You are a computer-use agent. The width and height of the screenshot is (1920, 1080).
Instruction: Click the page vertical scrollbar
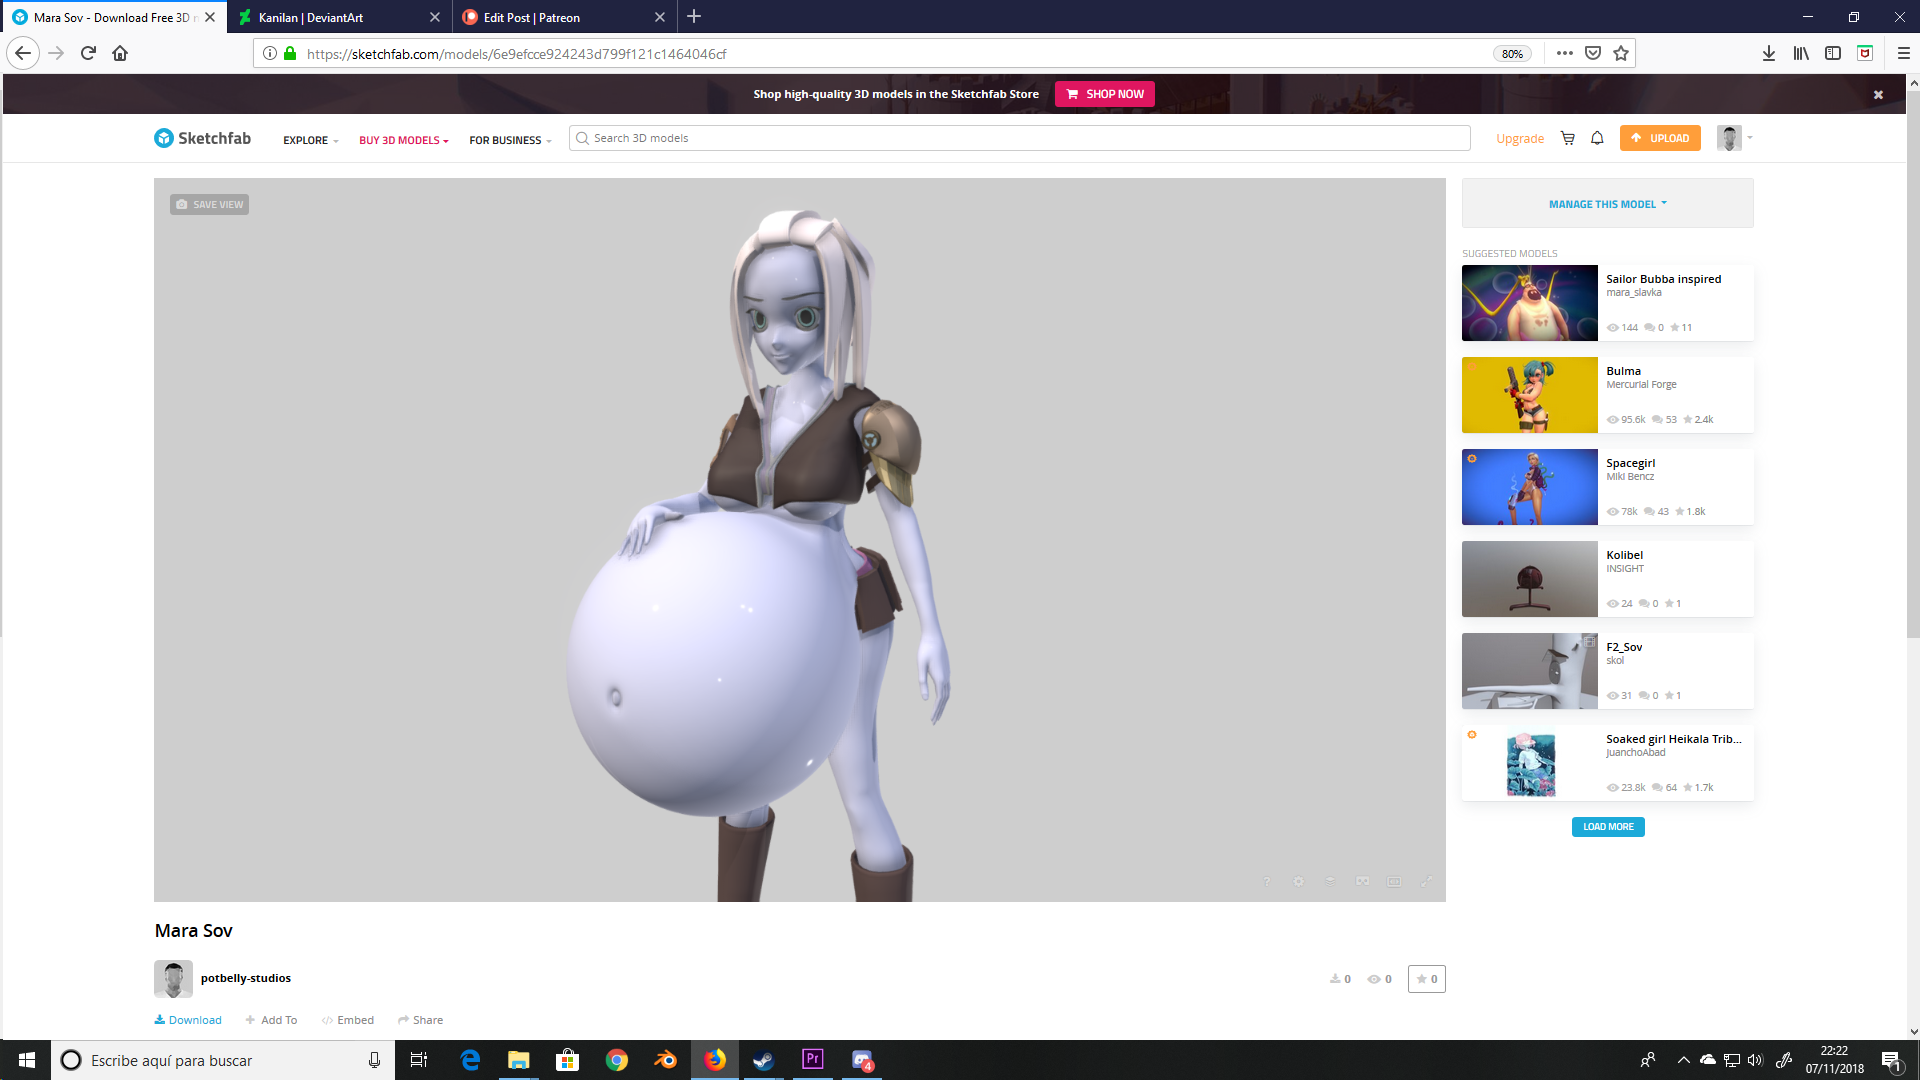pyautogui.click(x=1913, y=365)
